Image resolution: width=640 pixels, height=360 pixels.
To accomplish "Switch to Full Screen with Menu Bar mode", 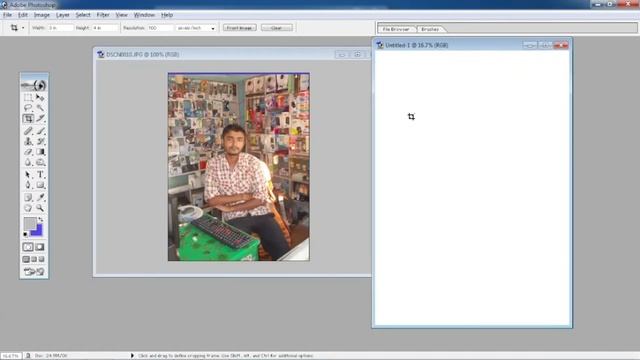I will pyautogui.click(x=34, y=259).
